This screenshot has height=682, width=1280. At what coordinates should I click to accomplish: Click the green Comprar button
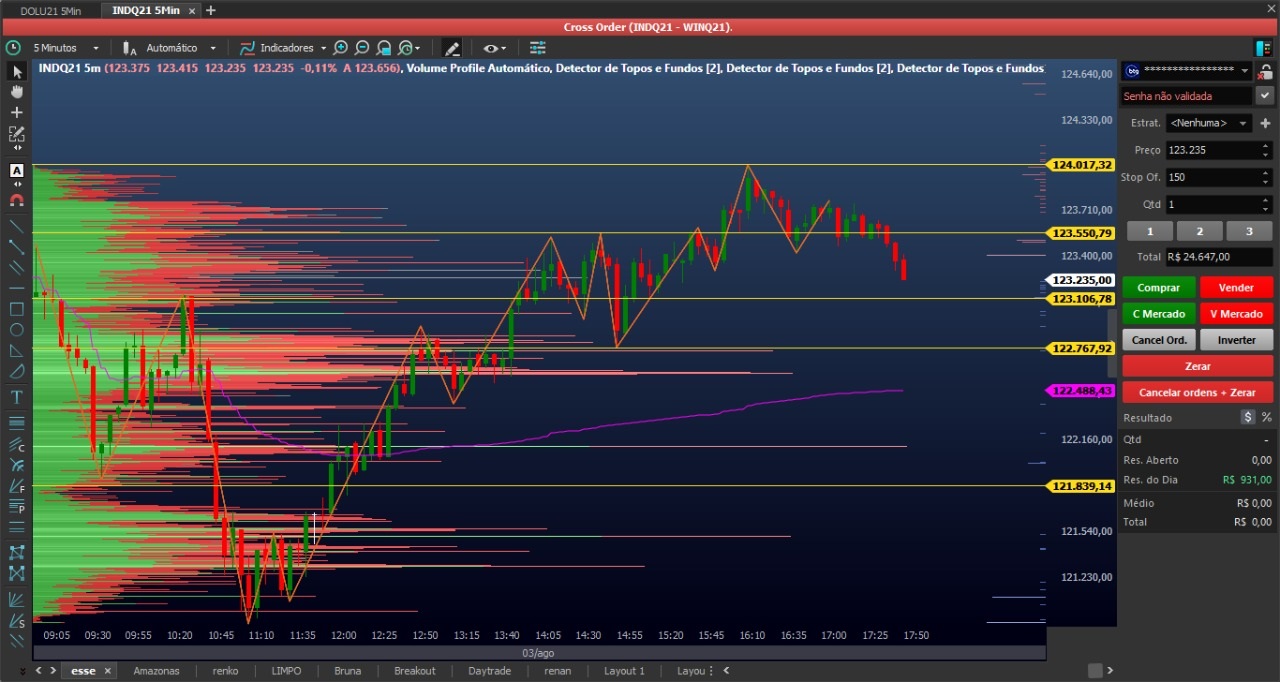[1158, 288]
